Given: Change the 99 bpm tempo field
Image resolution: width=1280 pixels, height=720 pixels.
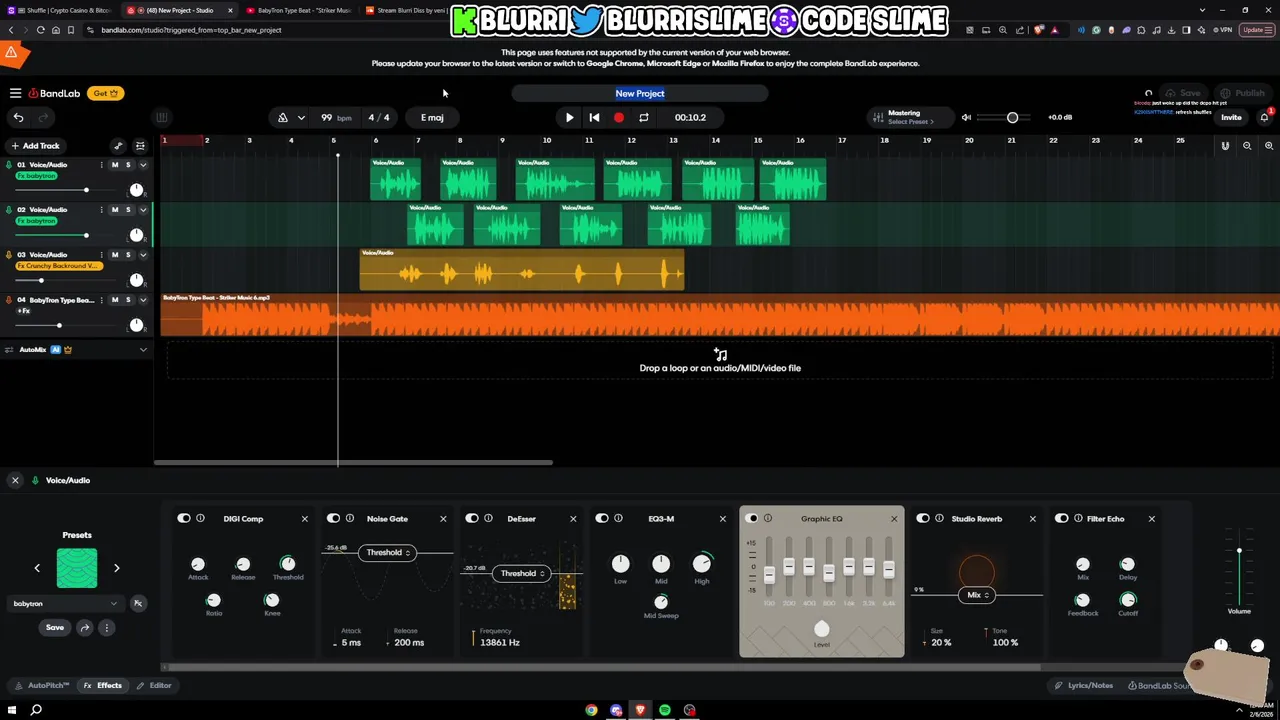Looking at the screenshot, I should pyautogui.click(x=335, y=118).
